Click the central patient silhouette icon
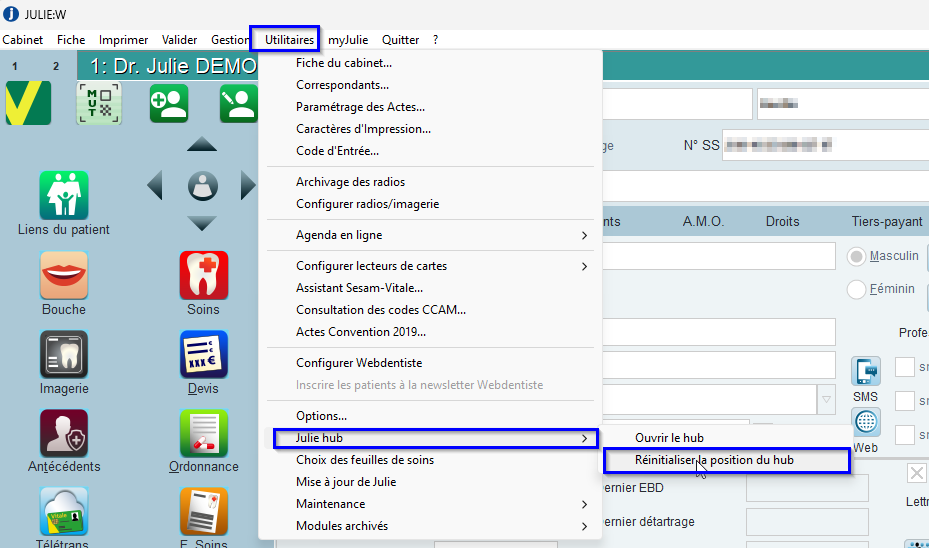 click(x=203, y=186)
